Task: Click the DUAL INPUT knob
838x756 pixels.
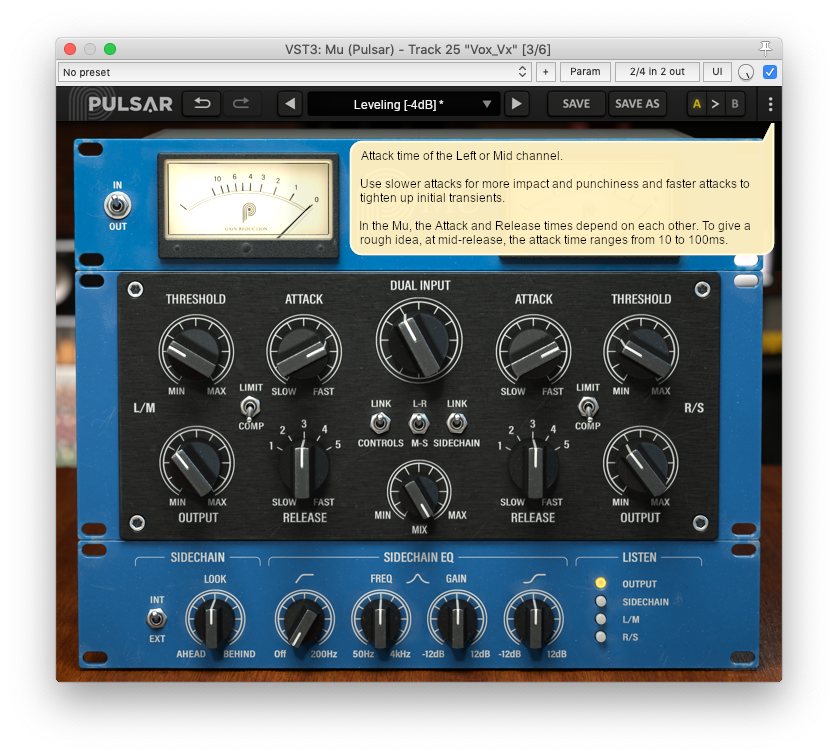Action: [x=419, y=341]
